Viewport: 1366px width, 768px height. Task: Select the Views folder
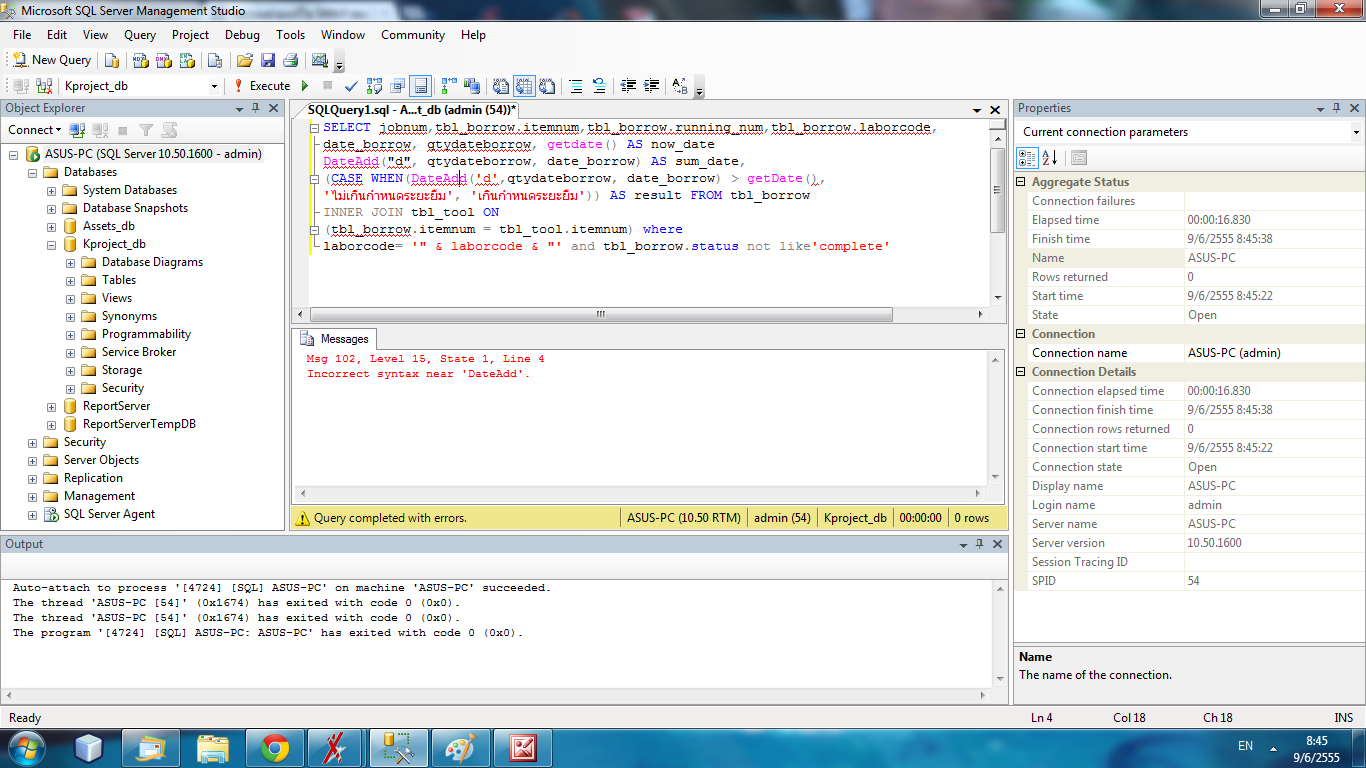point(117,298)
